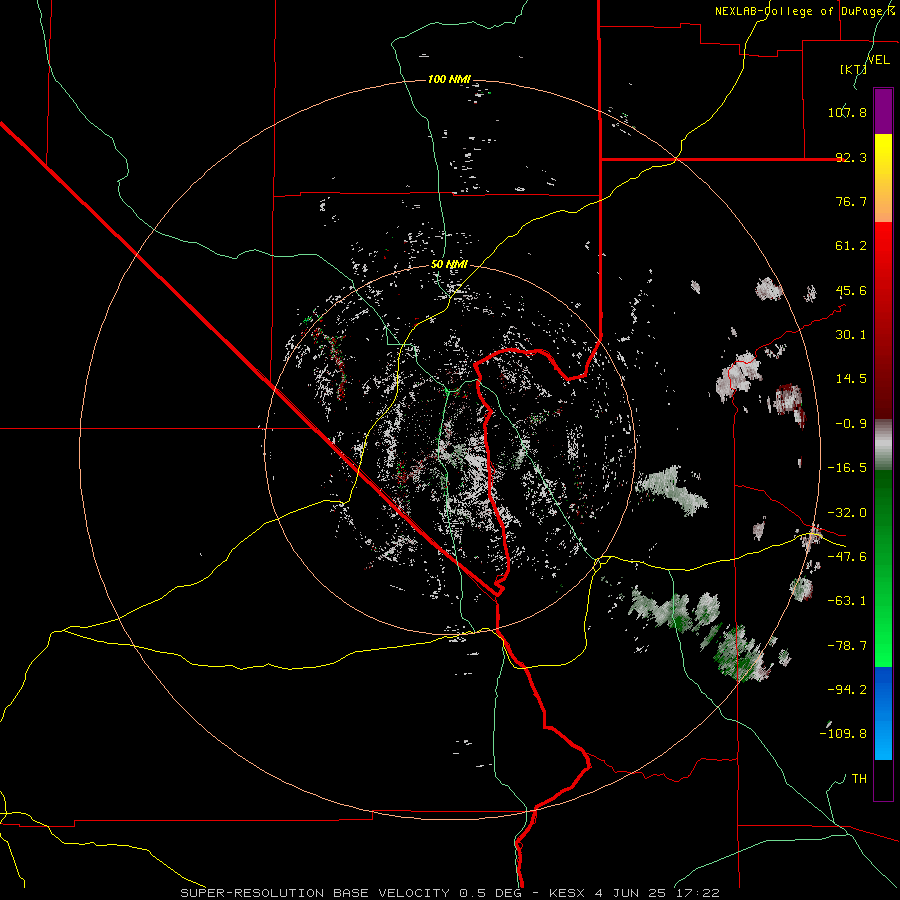Pick the yellow-orange segment of the color bar
The width and height of the screenshot is (900, 900).
point(883,178)
